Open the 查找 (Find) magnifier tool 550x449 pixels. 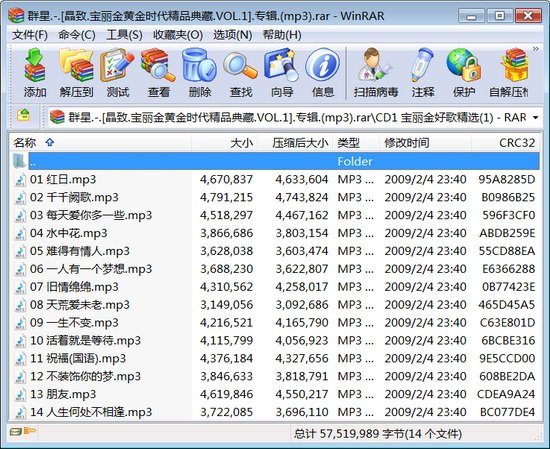[241, 73]
